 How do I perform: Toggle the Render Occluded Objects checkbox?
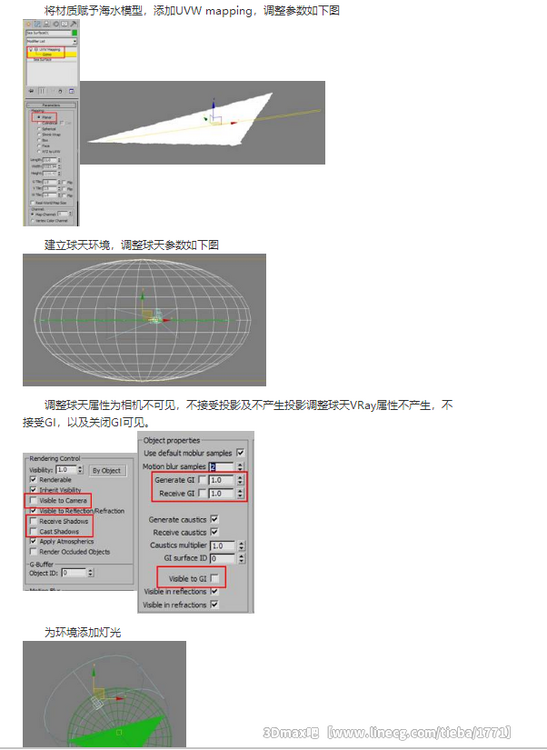tap(33, 551)
